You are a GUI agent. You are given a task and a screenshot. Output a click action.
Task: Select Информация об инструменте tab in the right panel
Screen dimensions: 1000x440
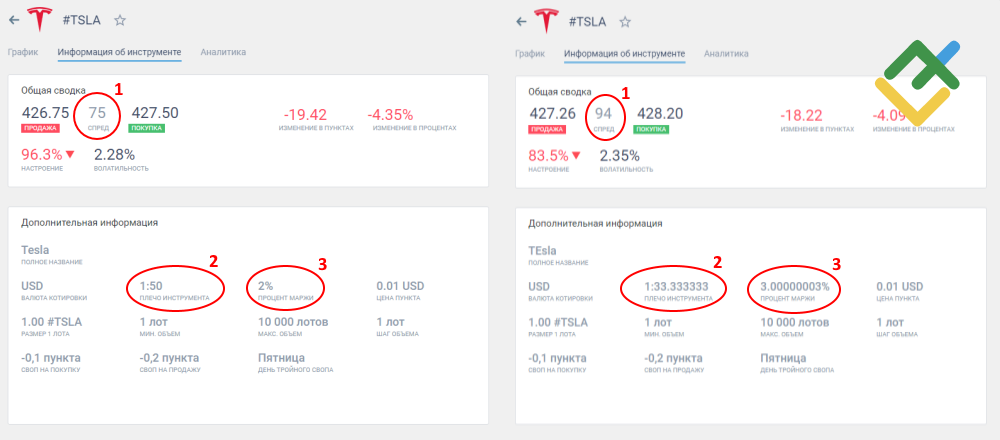tap(624, 54)
